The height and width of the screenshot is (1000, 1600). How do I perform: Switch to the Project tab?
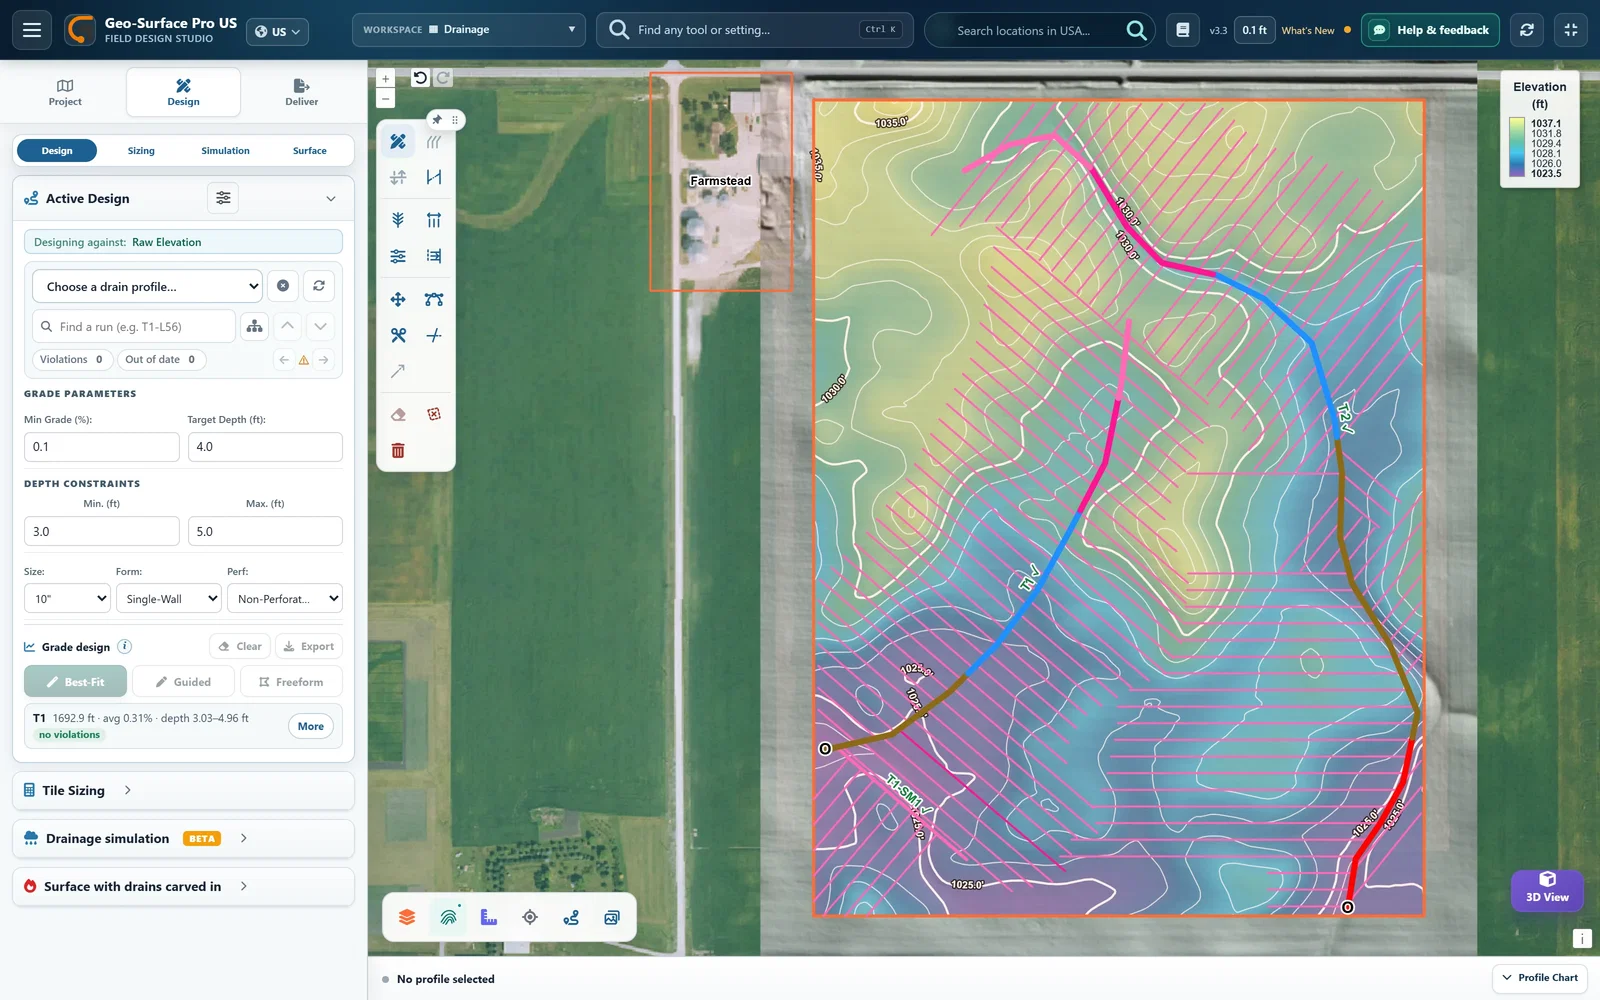[x=65, y=92]
